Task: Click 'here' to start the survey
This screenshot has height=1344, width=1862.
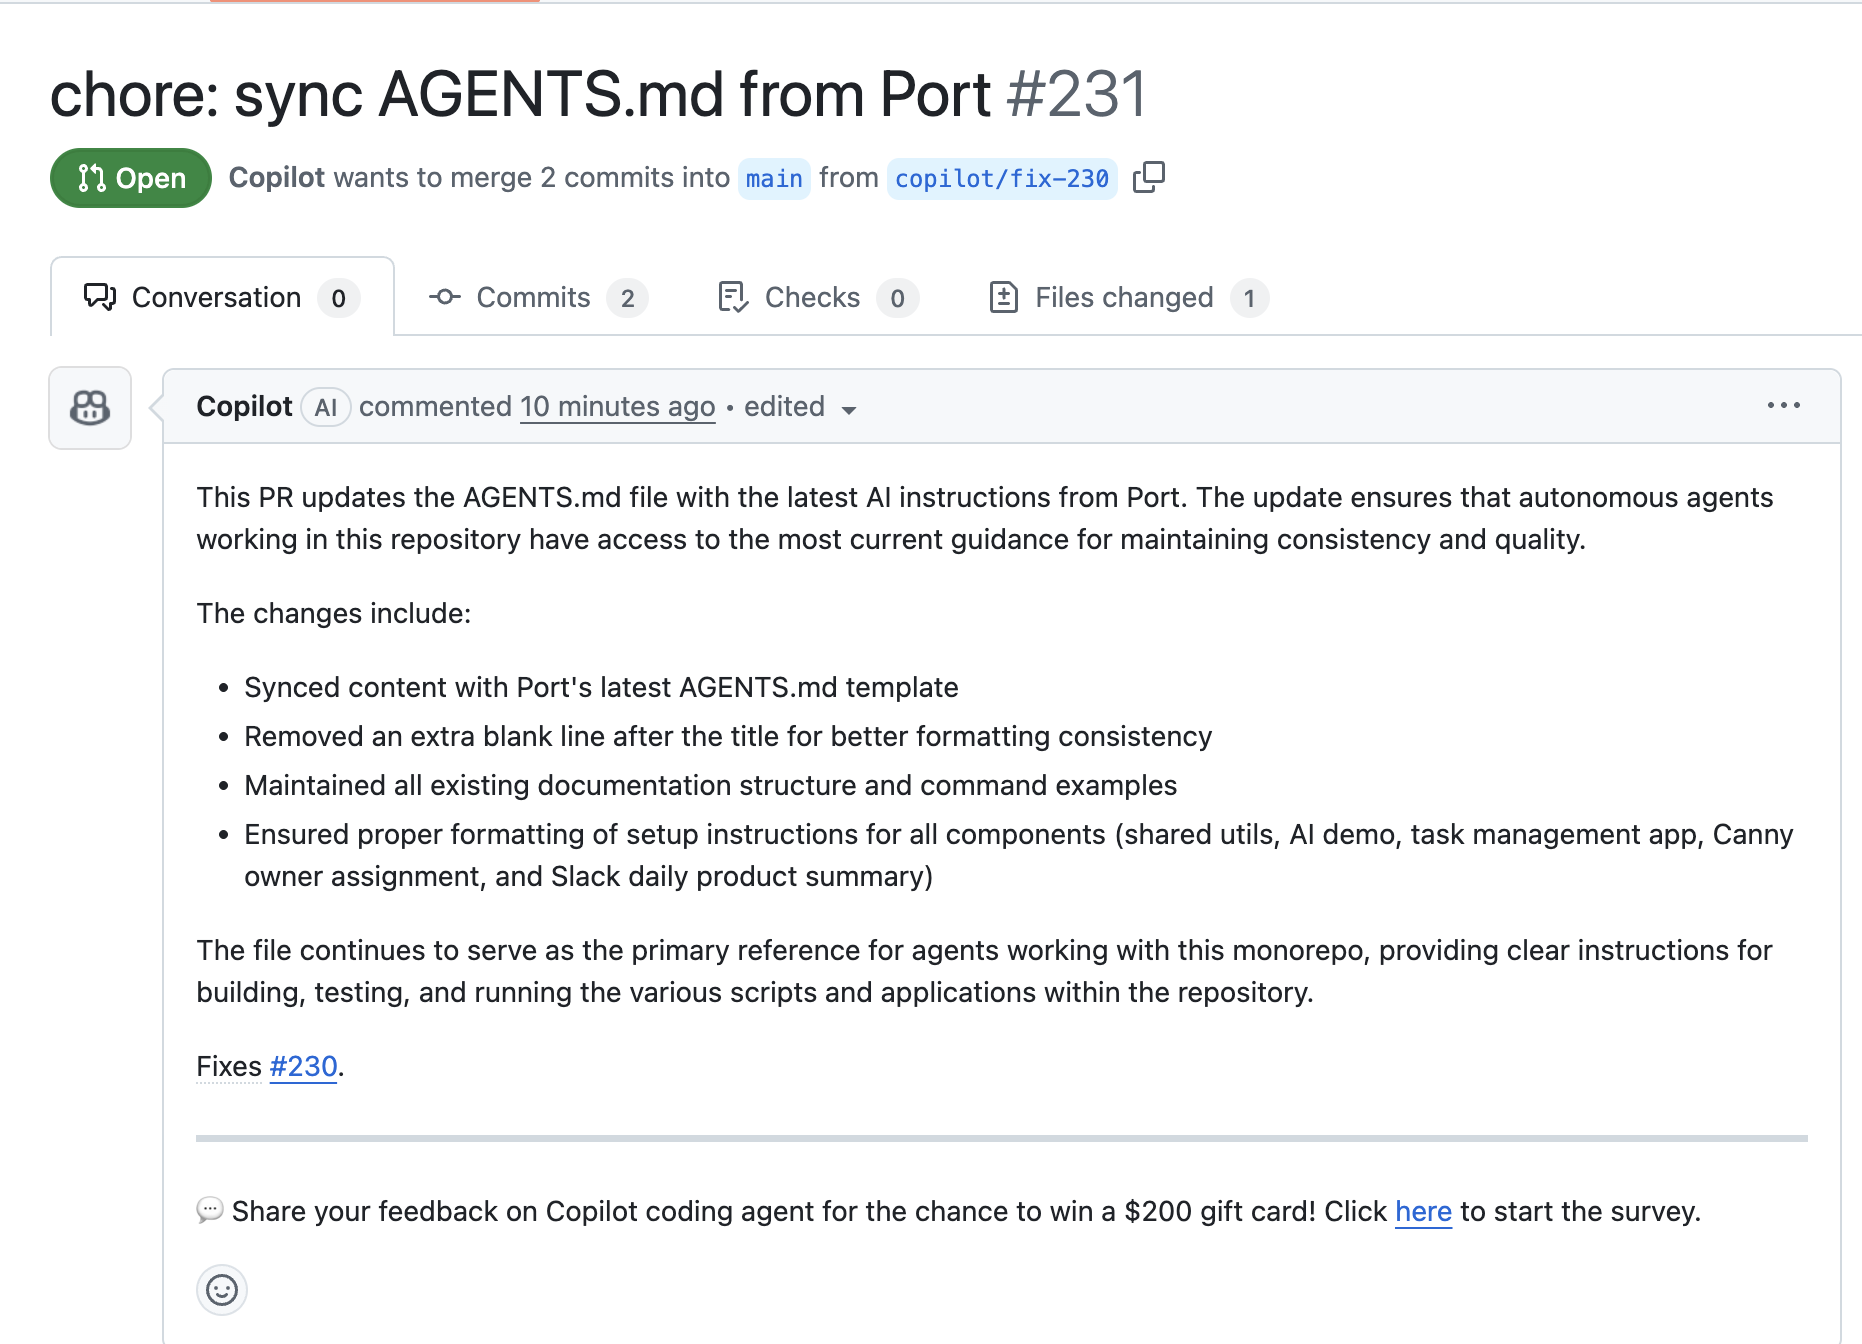Action: [x=1422, y=1212]
